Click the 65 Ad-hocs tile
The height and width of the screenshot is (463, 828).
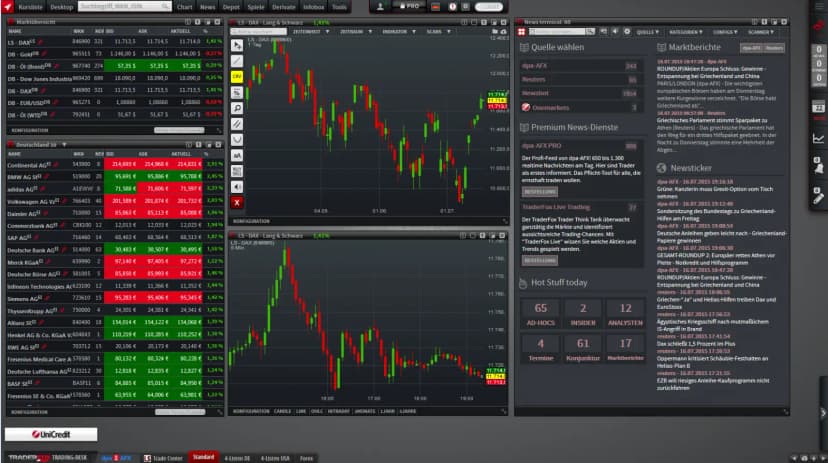point(541,314)
